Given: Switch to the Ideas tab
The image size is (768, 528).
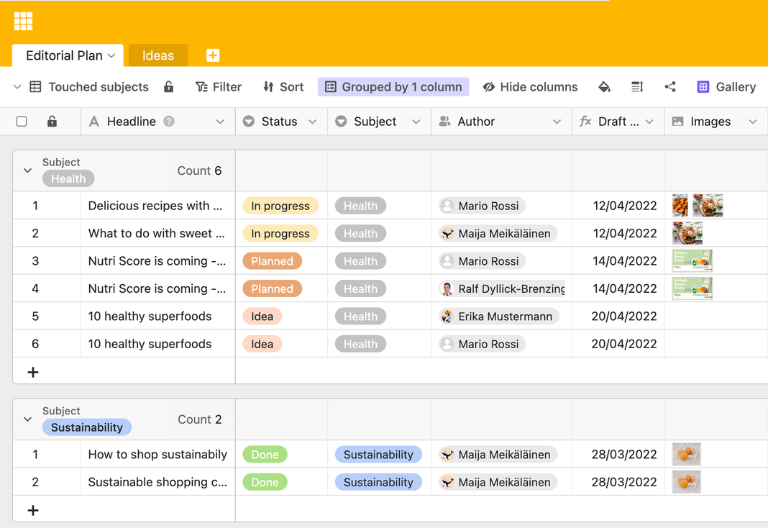Looking at the screenshot, I should point(158,56).
